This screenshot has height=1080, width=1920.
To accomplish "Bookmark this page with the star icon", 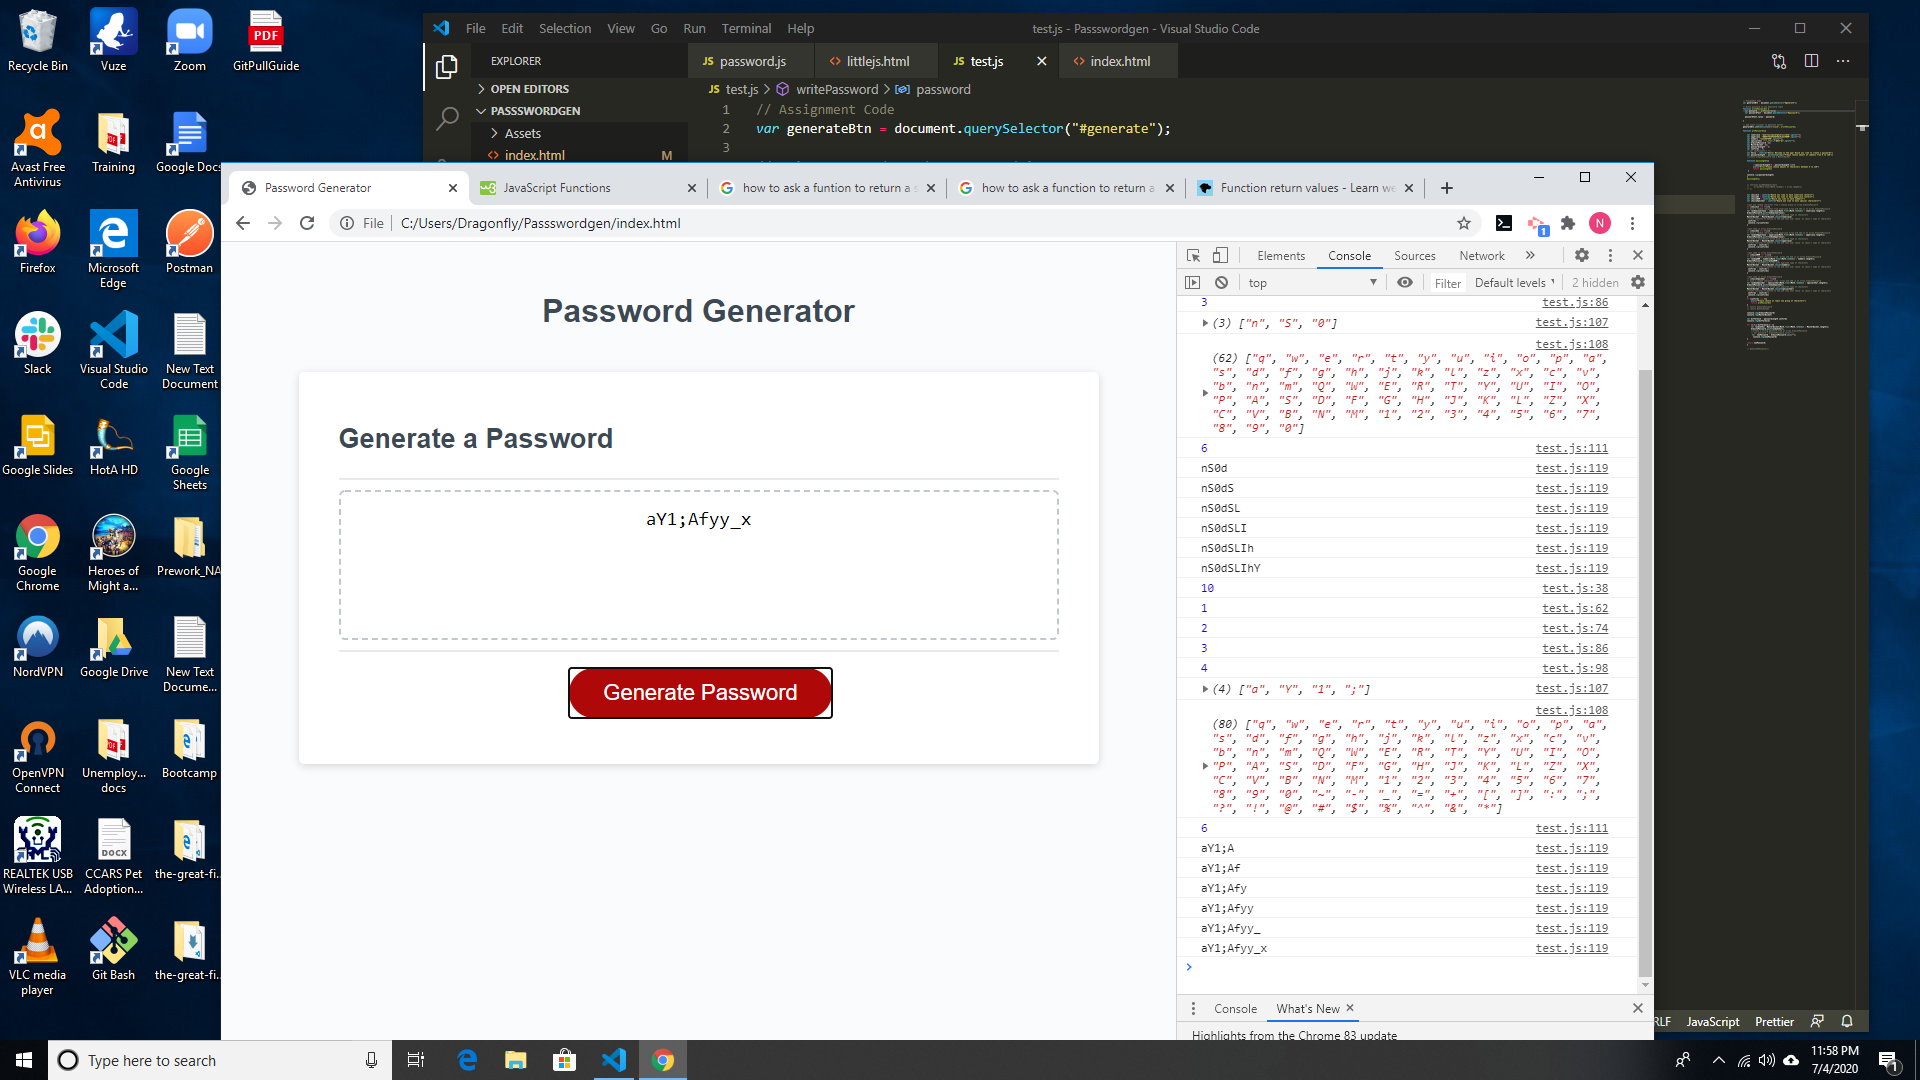I will coord(1463,223).
